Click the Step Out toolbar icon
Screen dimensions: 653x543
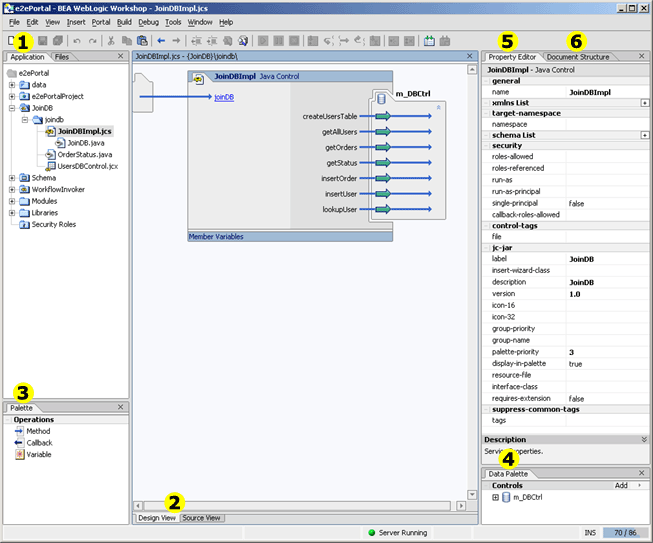pyautogui.click(x=359, y=40)
